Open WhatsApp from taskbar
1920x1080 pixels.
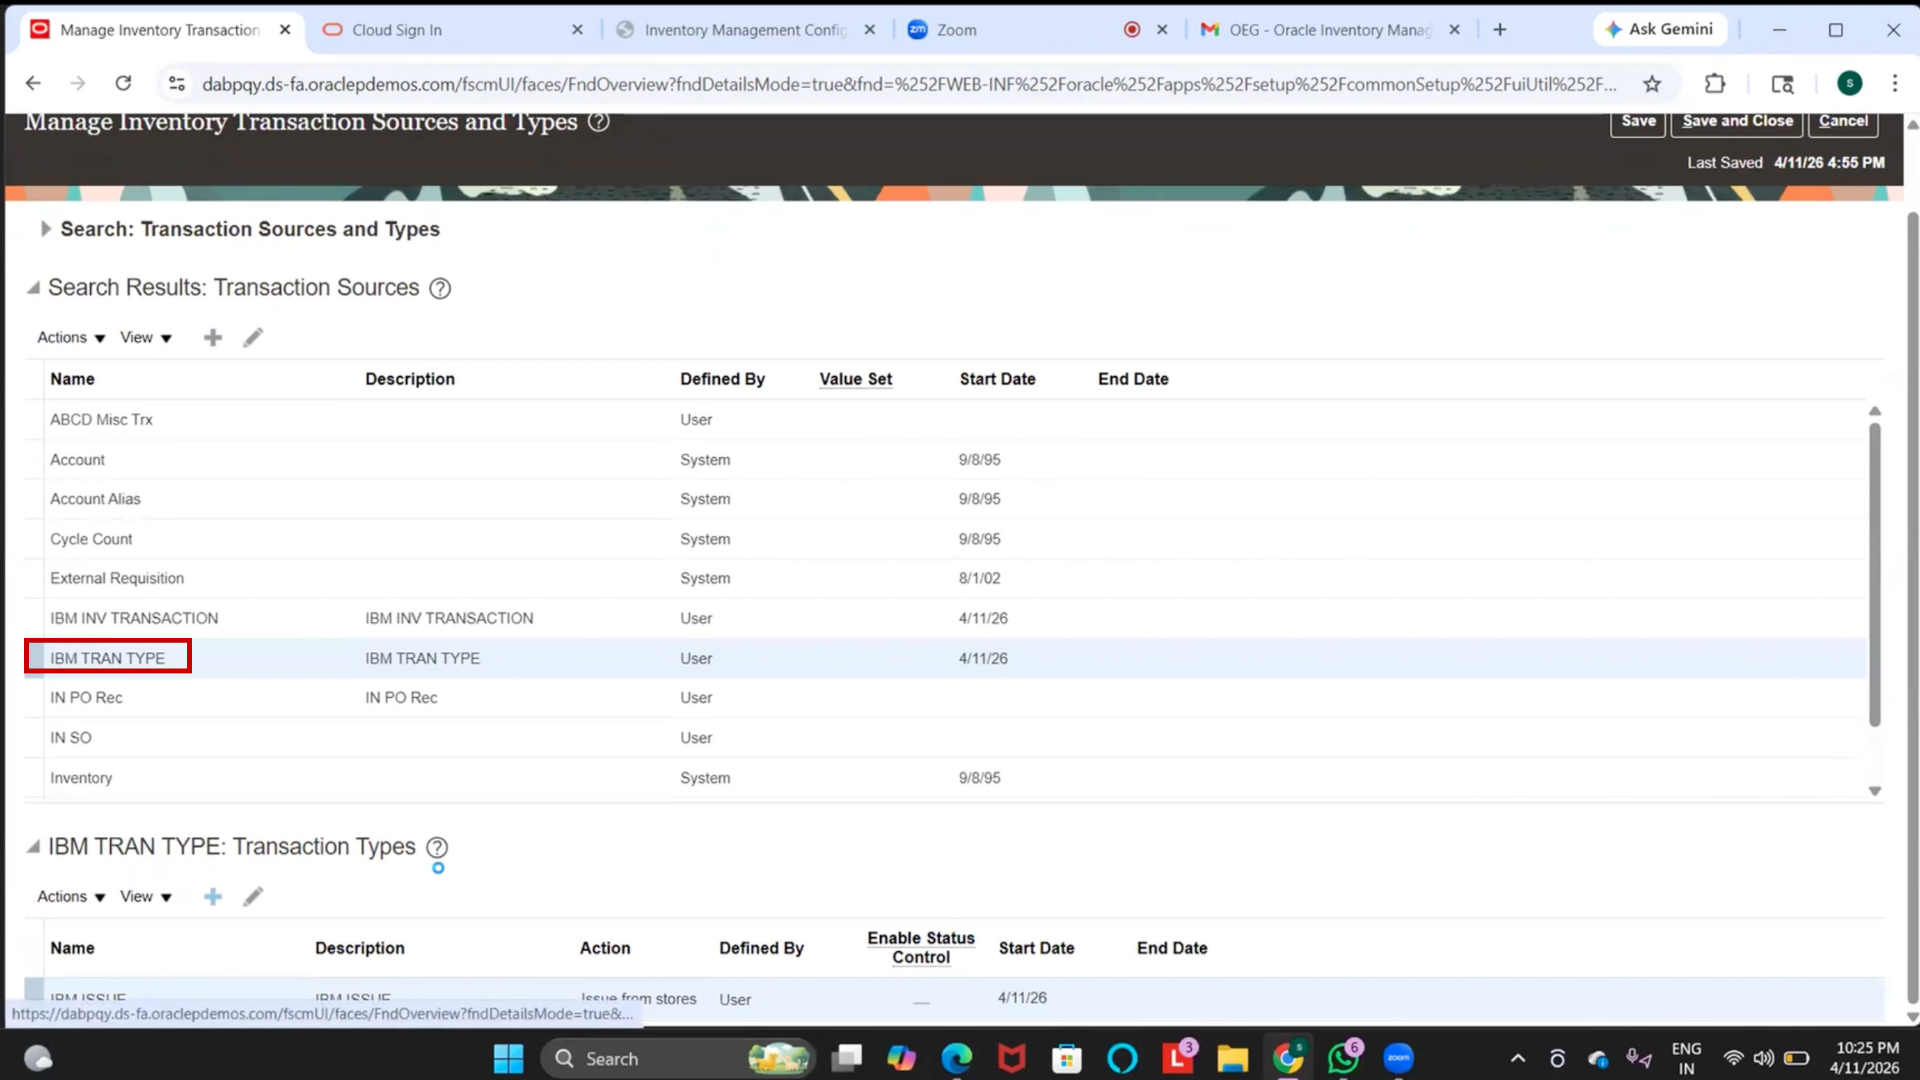pyautogui.click(x=1343, y=1058)
